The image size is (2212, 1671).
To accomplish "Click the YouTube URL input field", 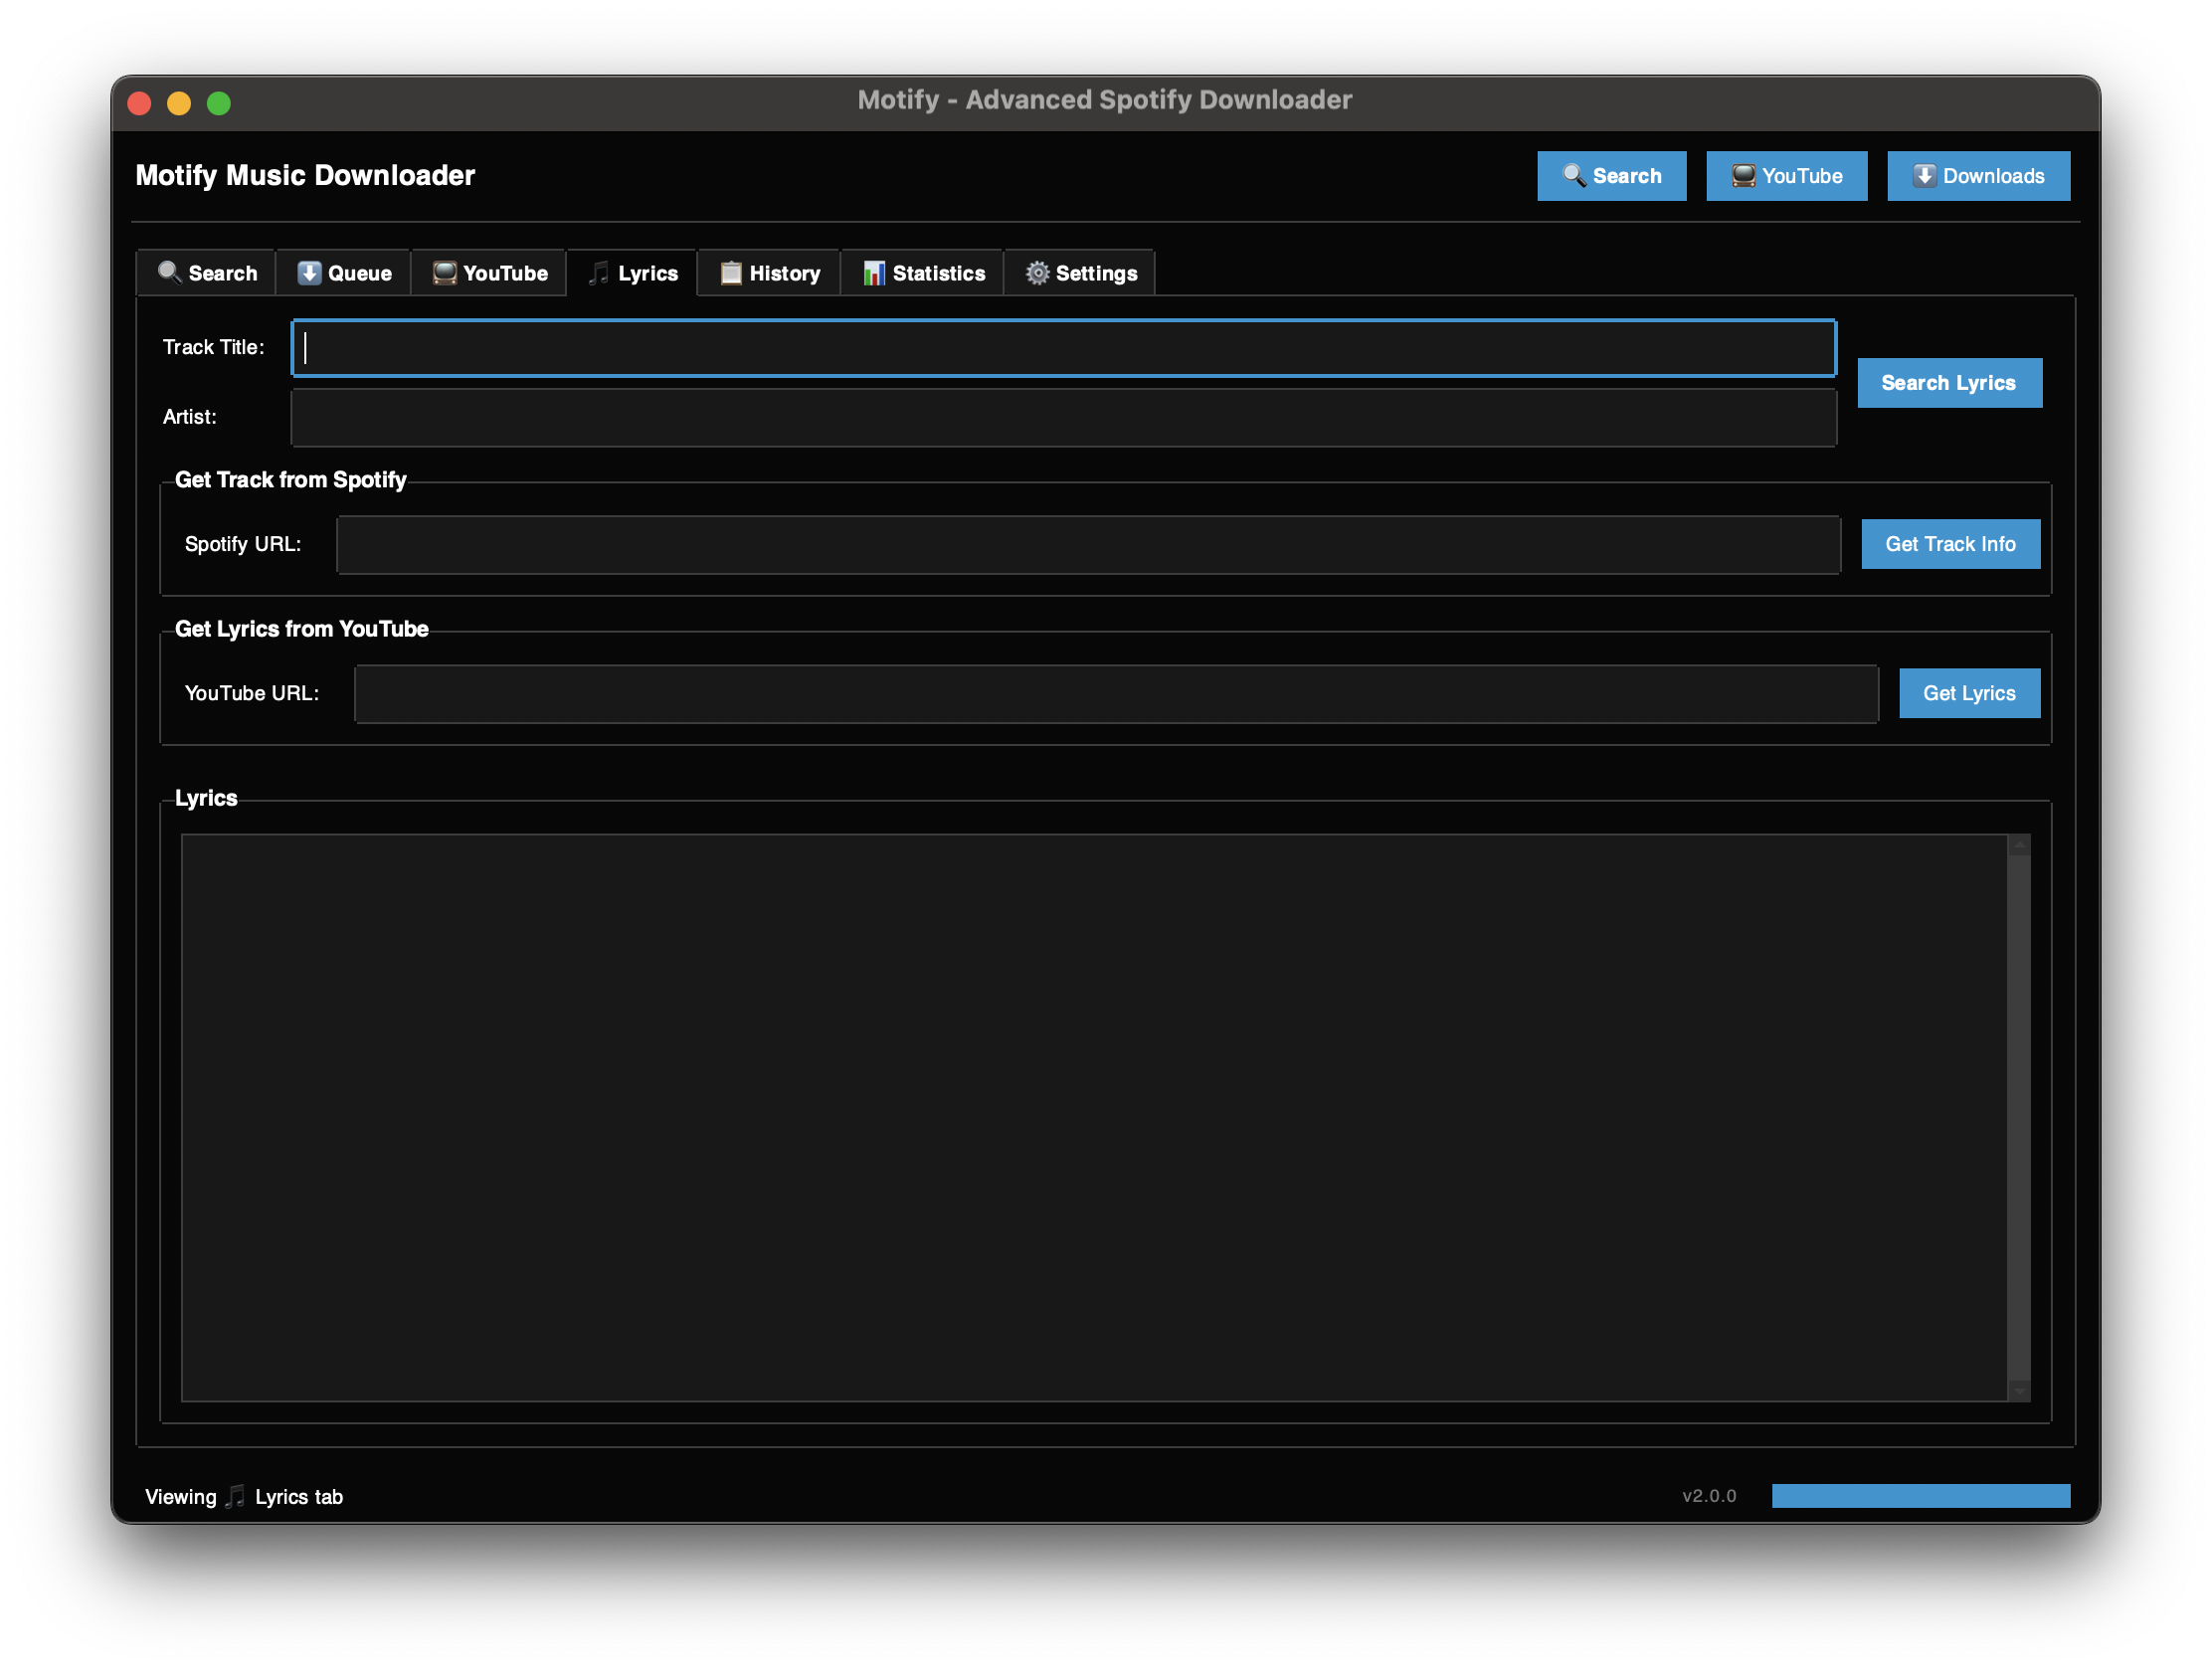I will pos(1116,694).
